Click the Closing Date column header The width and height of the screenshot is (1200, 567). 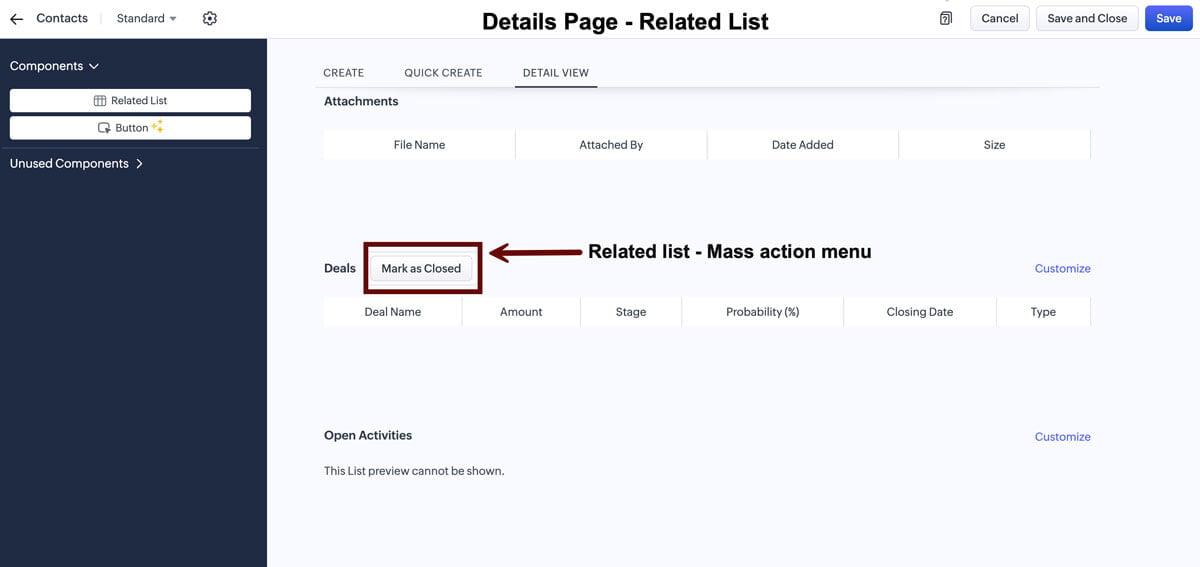click(920, 312)
